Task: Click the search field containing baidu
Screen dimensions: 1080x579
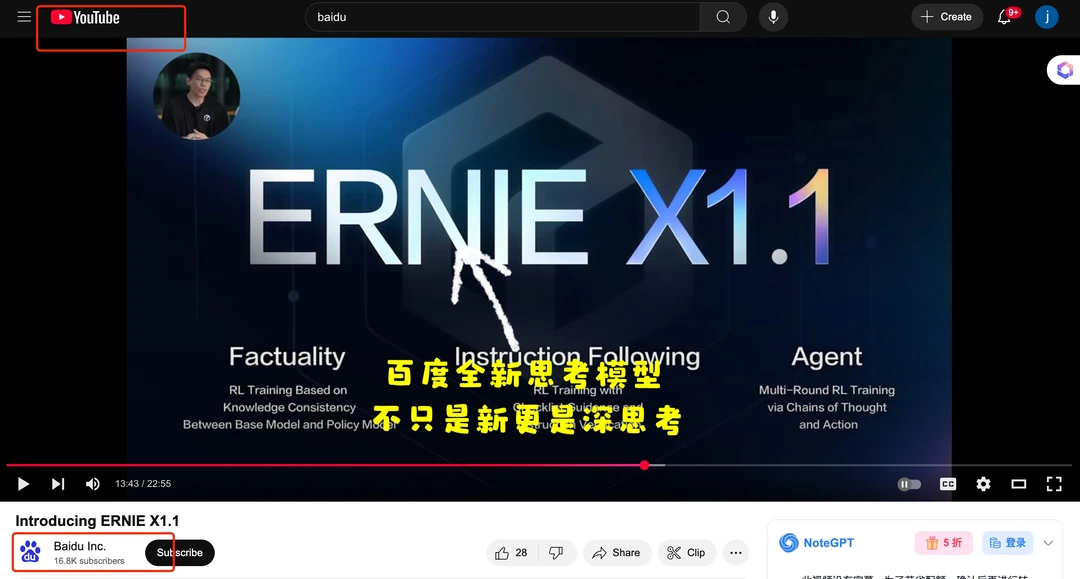Action: 503,17
